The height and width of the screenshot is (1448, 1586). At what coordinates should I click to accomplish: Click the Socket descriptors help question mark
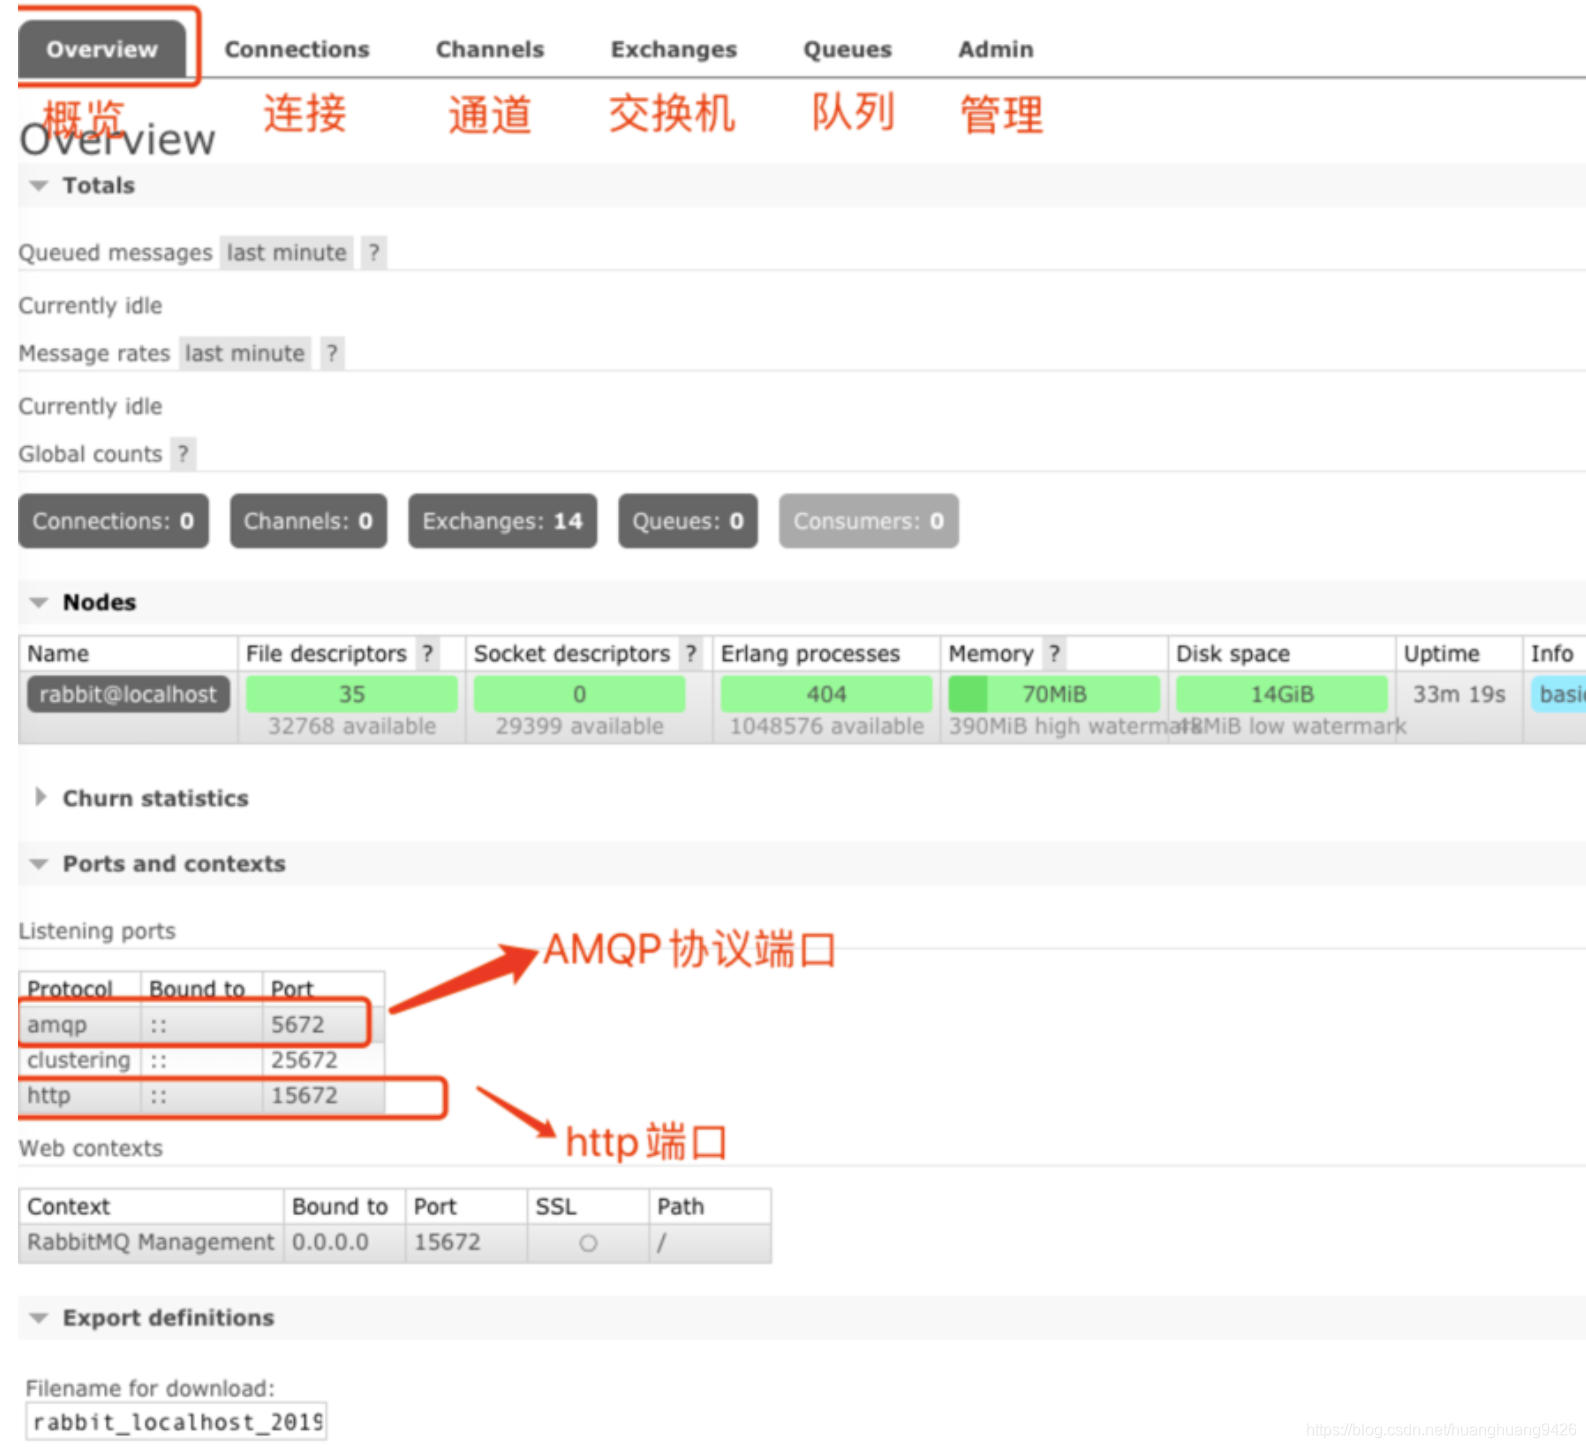tap(691, 653)
